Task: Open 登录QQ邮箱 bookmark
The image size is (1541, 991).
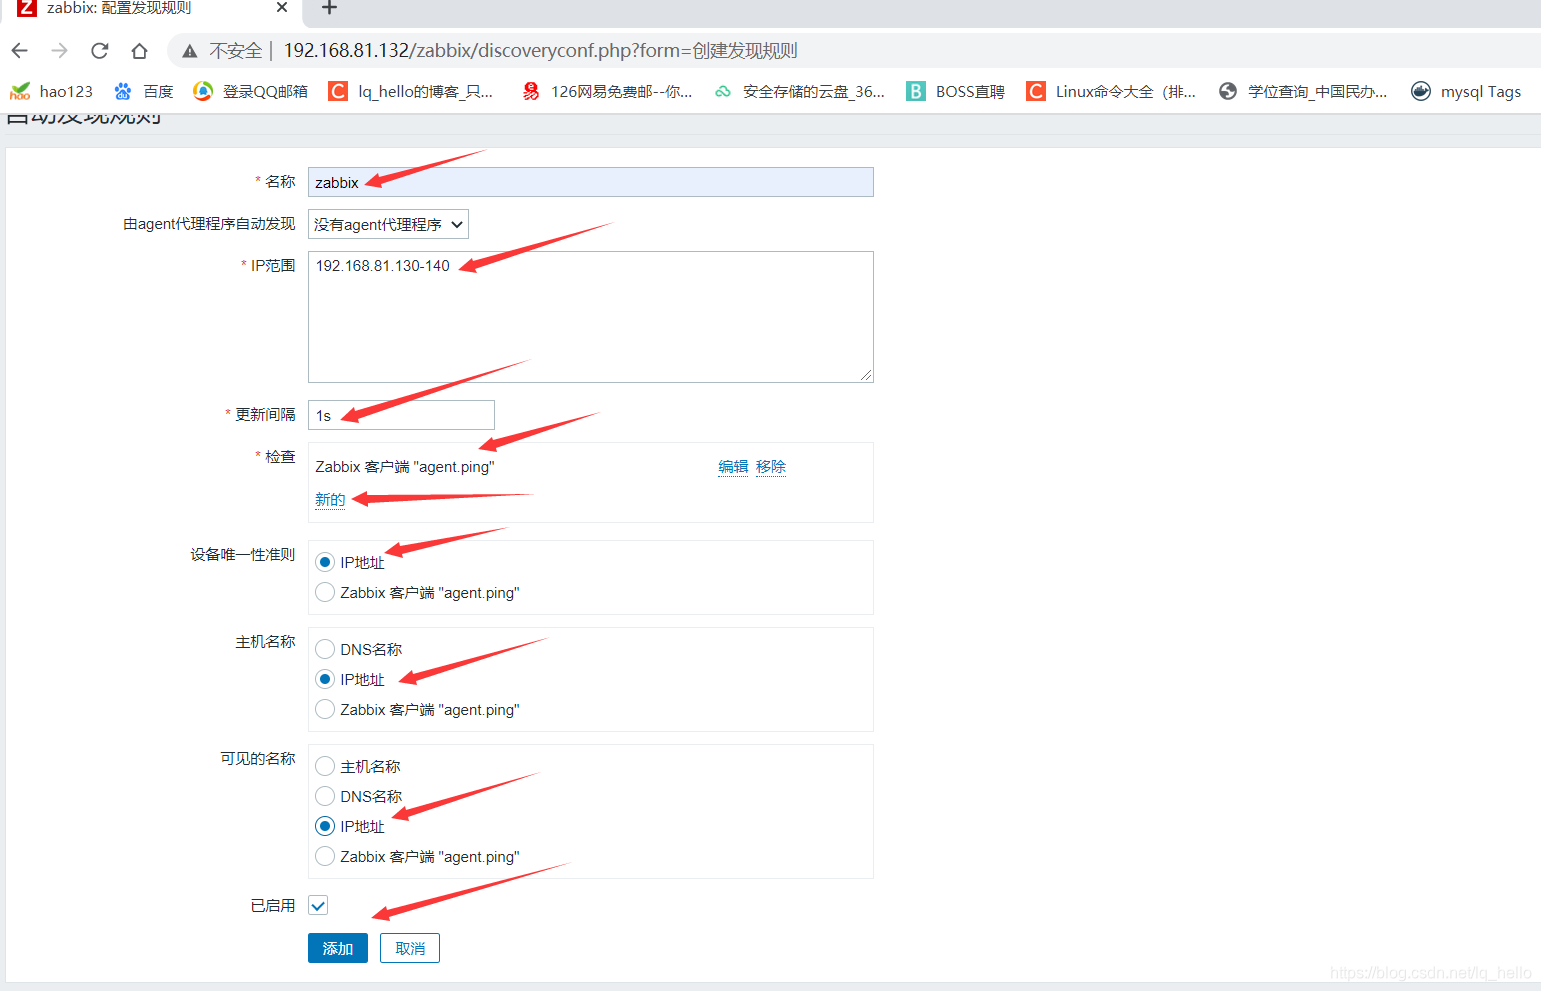Action: click(251, 91)
